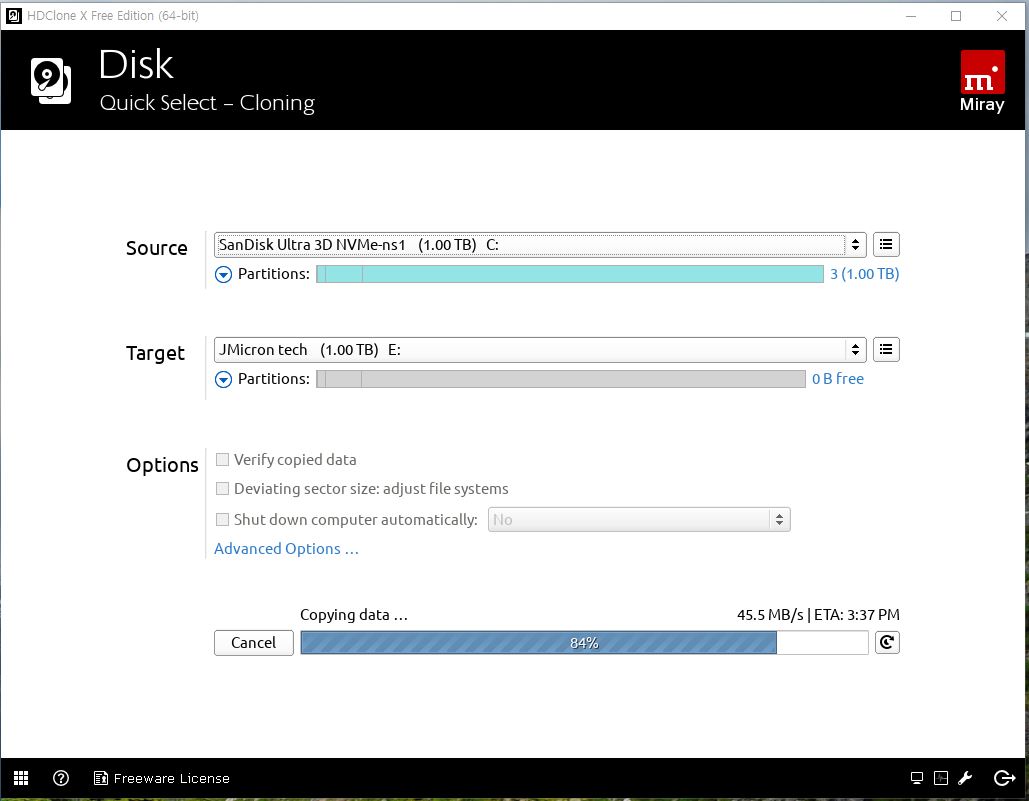Click the help question mark icon
This screenshot has height=801, width=1029.
(x=61, y=778)
